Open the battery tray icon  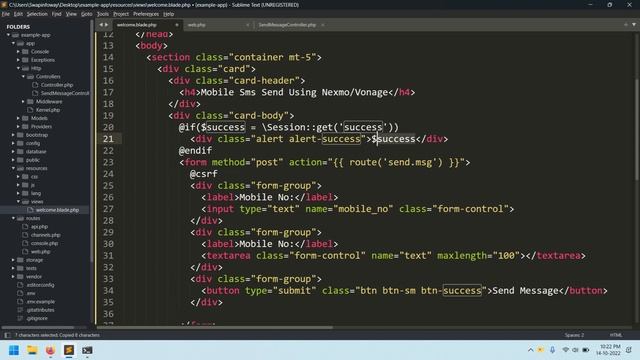tap(585, 350)
